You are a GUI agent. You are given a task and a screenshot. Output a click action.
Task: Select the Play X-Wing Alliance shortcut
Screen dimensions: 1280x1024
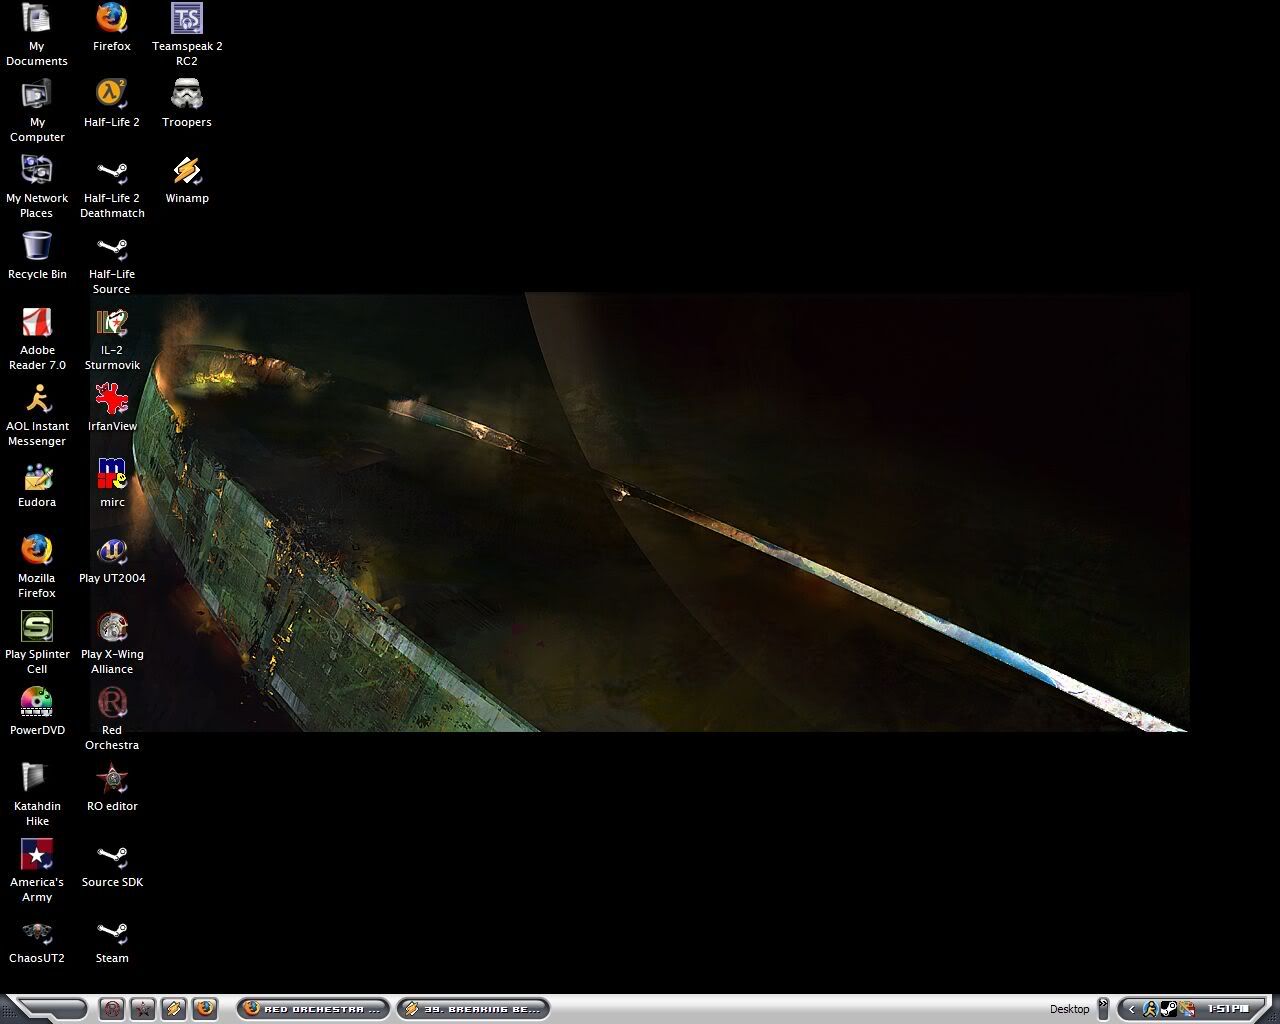click(x=112, y=643)
